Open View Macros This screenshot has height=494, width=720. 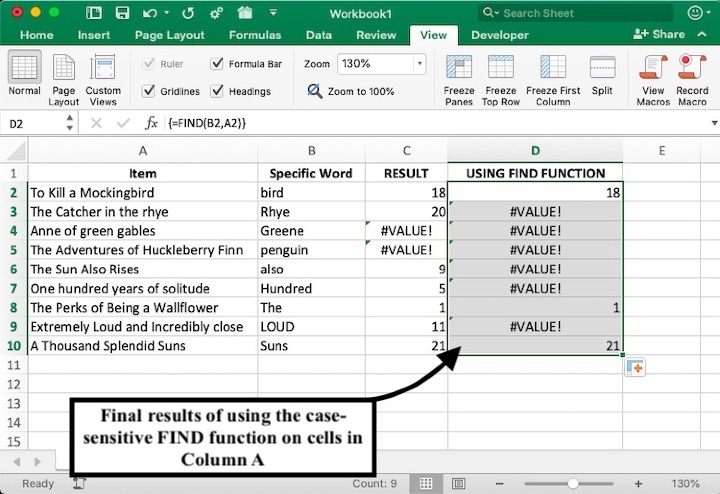(653, 68)
